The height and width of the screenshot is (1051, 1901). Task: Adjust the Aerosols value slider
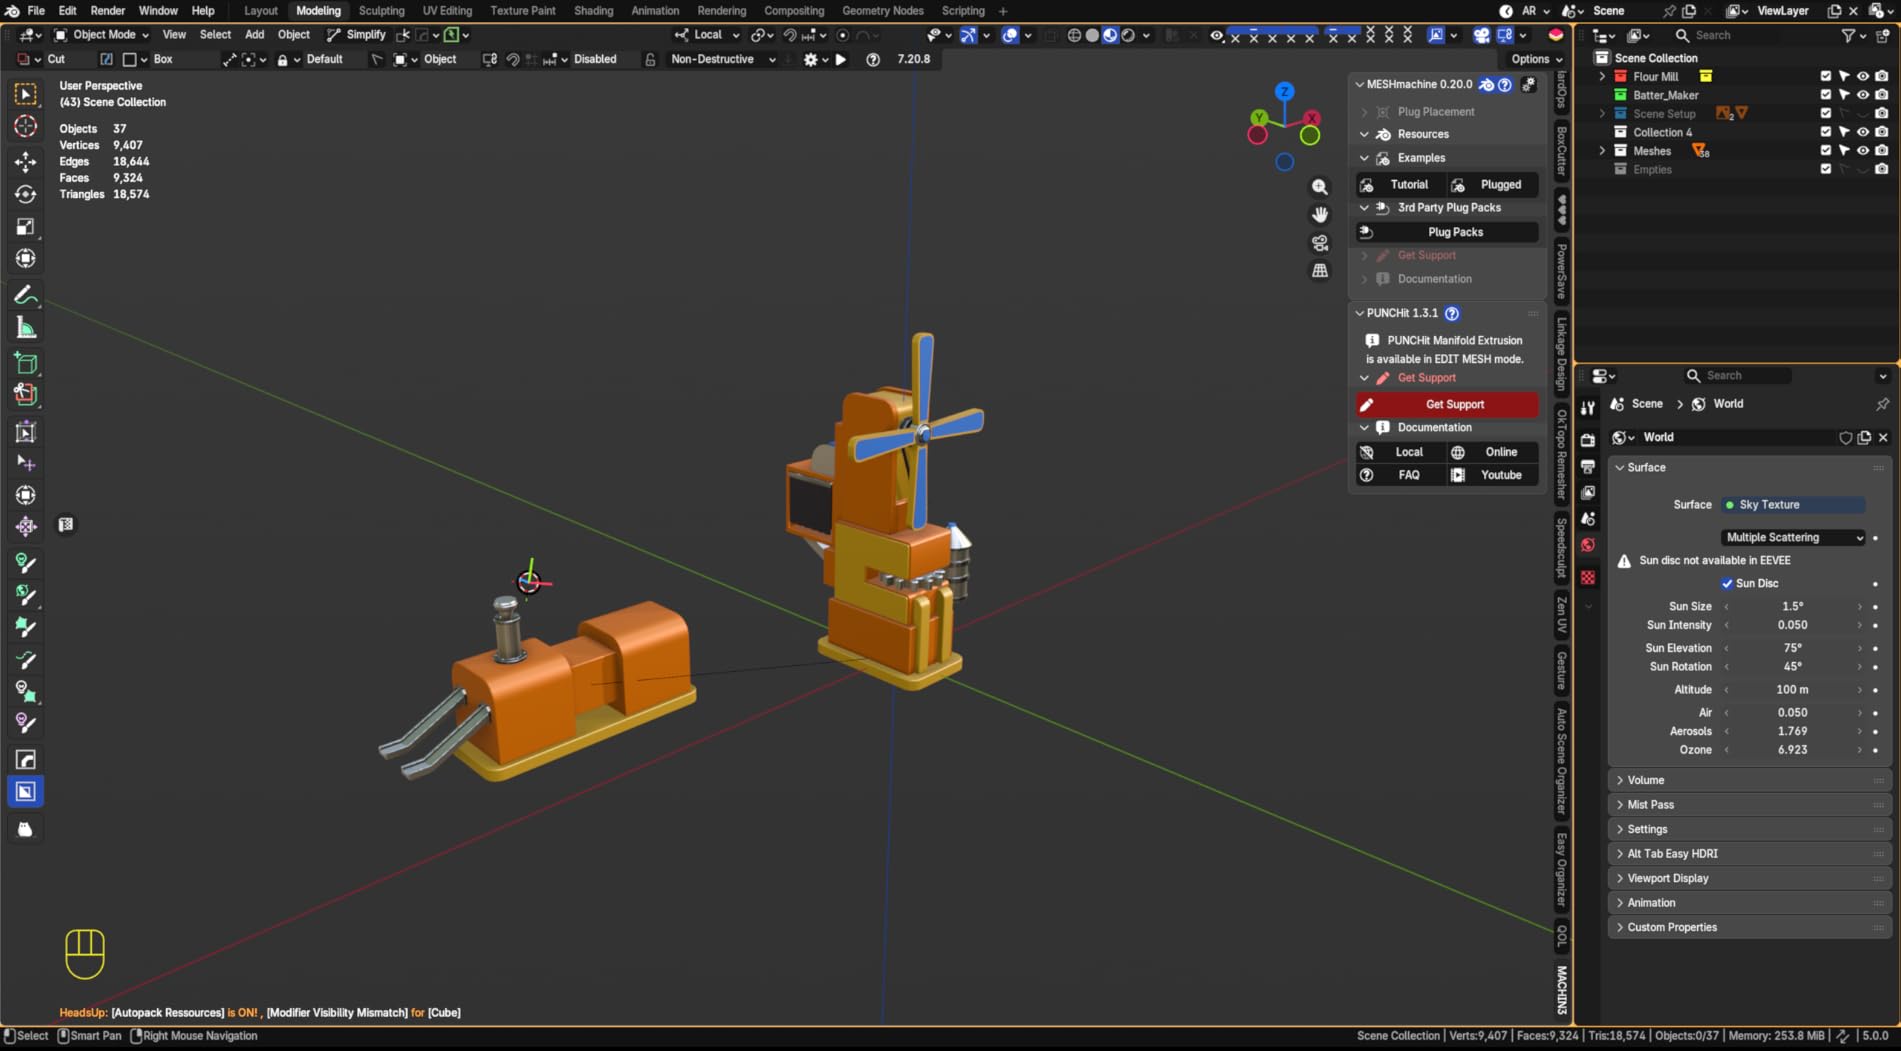pyautogui.click(x=1793, y=731)
